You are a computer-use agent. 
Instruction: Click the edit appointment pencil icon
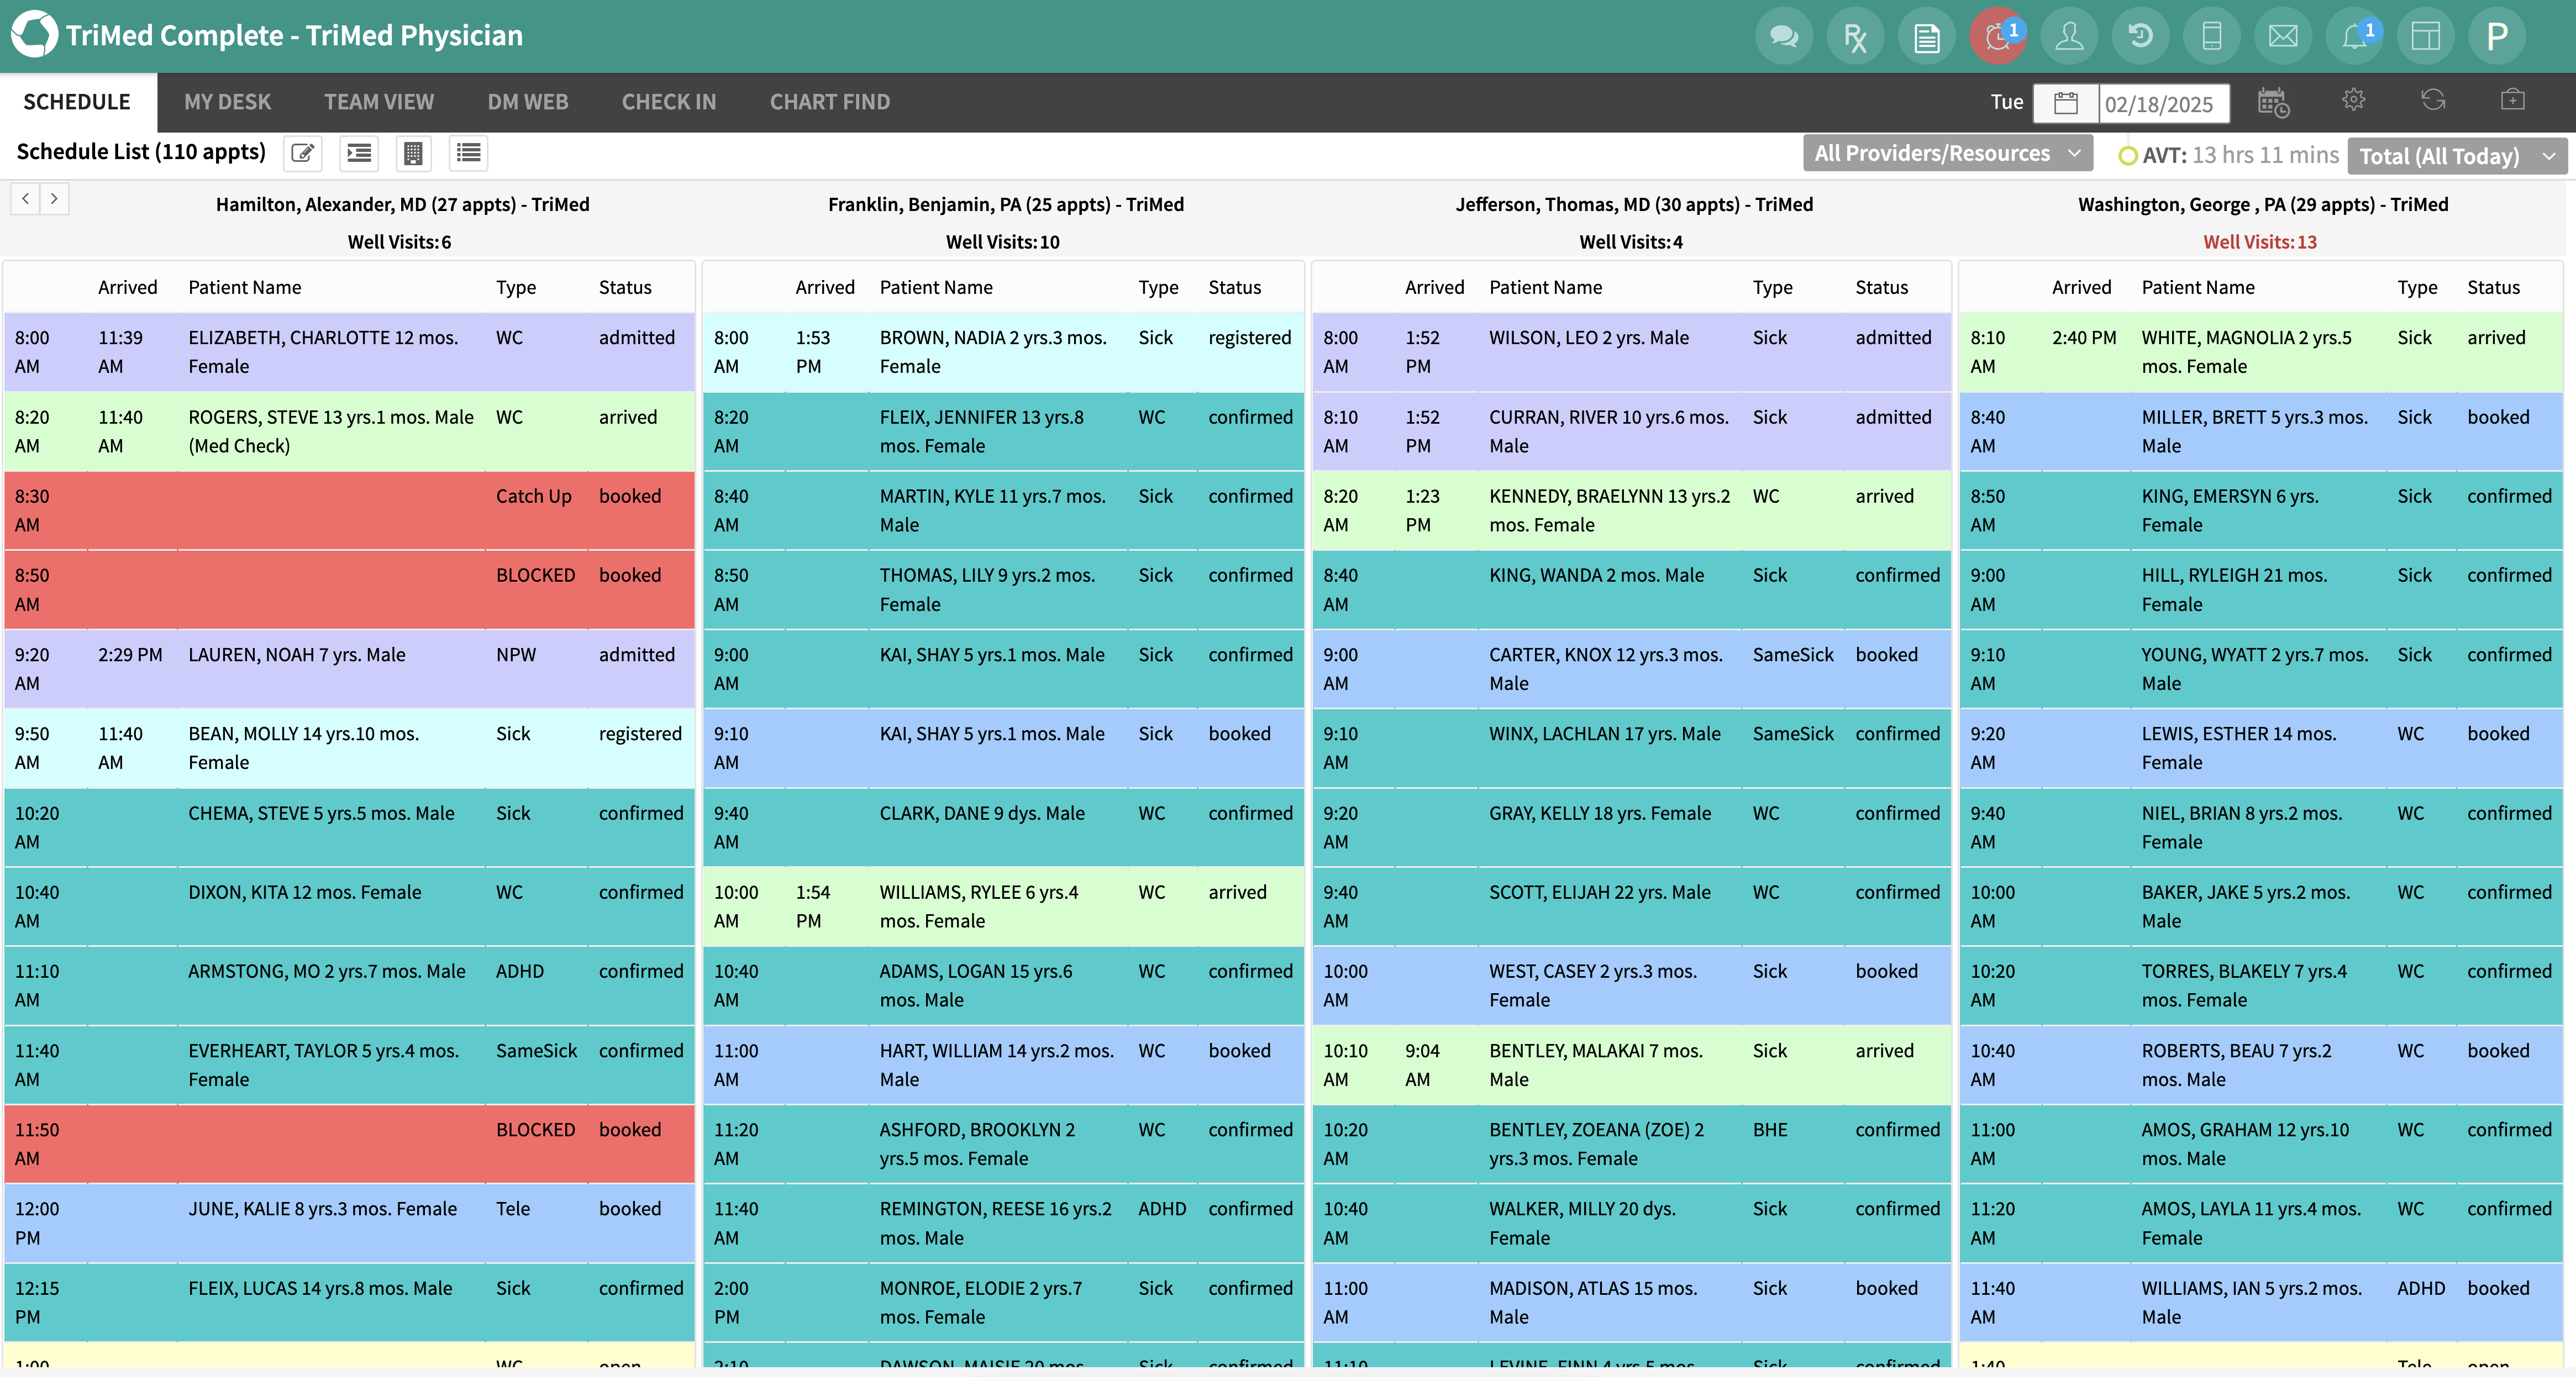[x=303, y=153]
